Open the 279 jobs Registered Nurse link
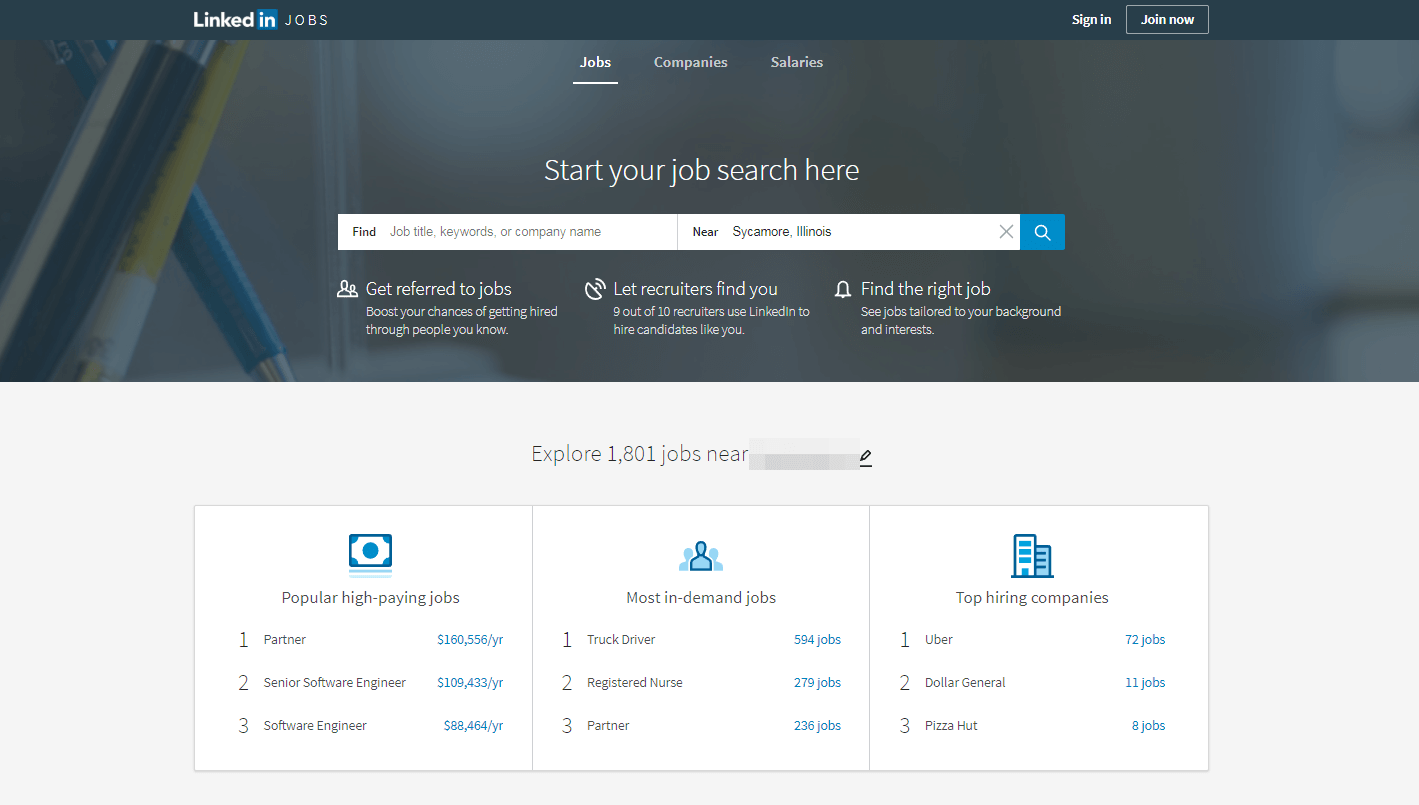 coord(817,683)
